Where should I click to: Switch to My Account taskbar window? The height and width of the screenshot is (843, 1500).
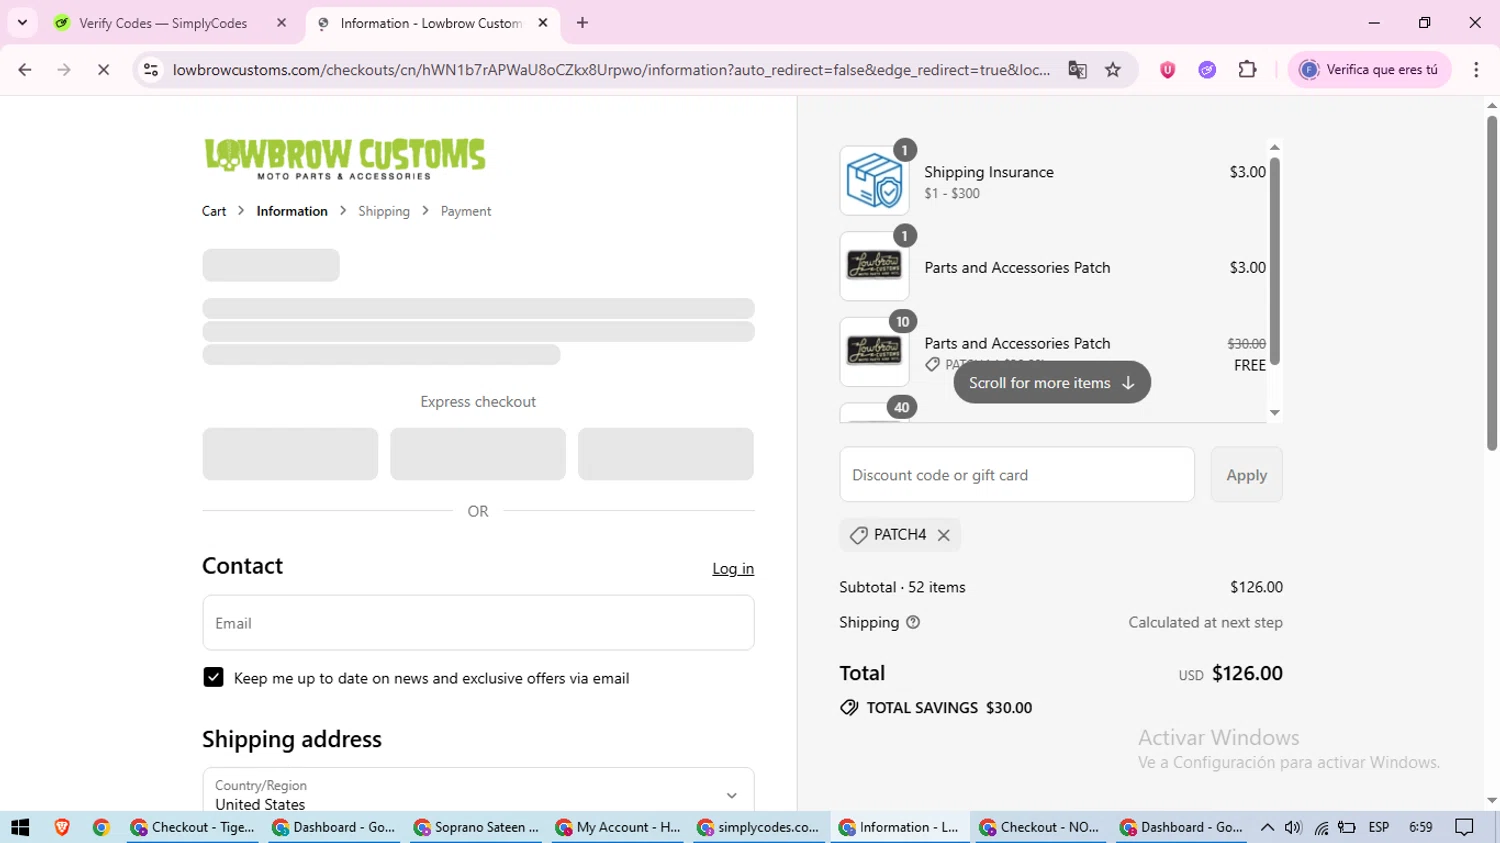pyautogui.click(x=619, y=827)
